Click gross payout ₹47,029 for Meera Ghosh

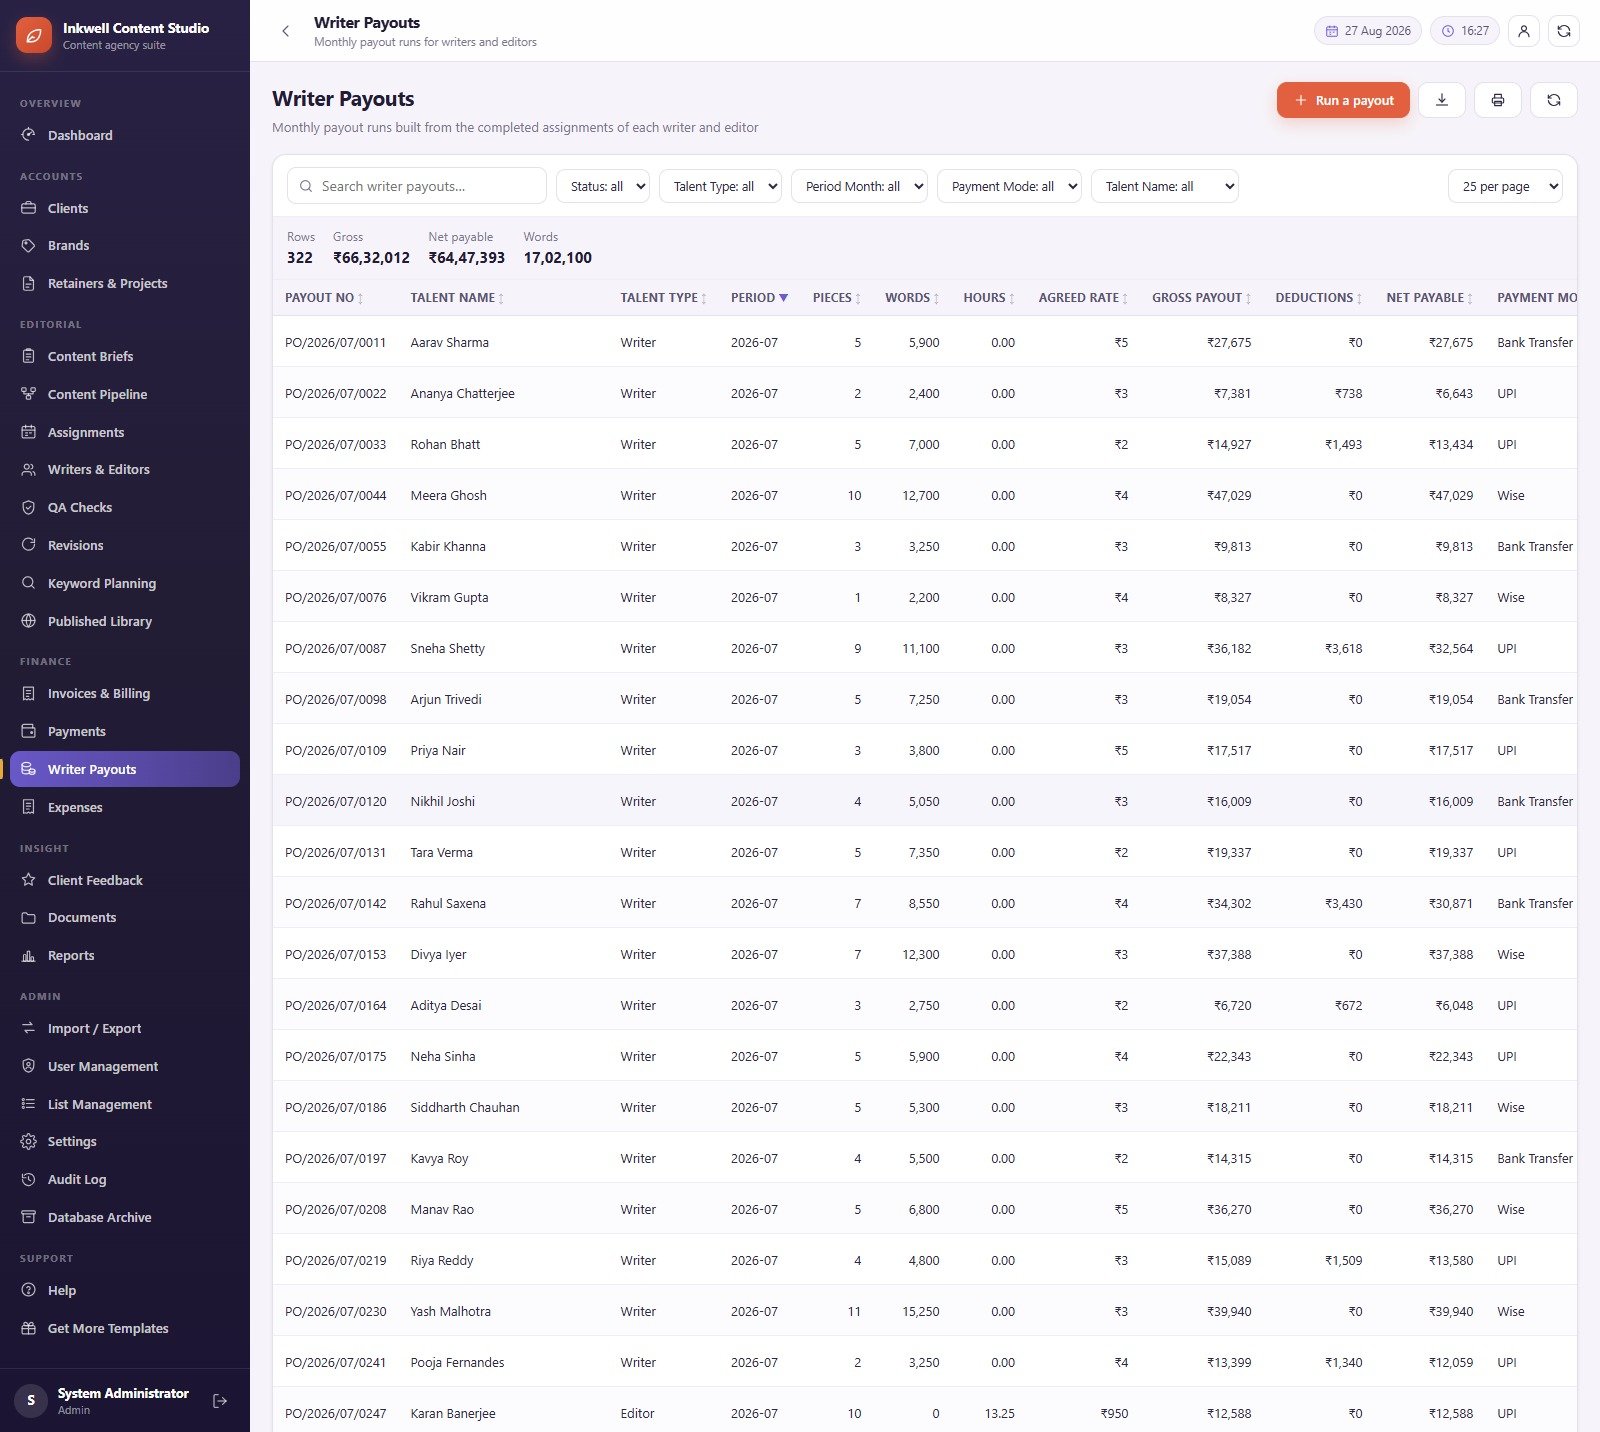tap(1229, 495)
